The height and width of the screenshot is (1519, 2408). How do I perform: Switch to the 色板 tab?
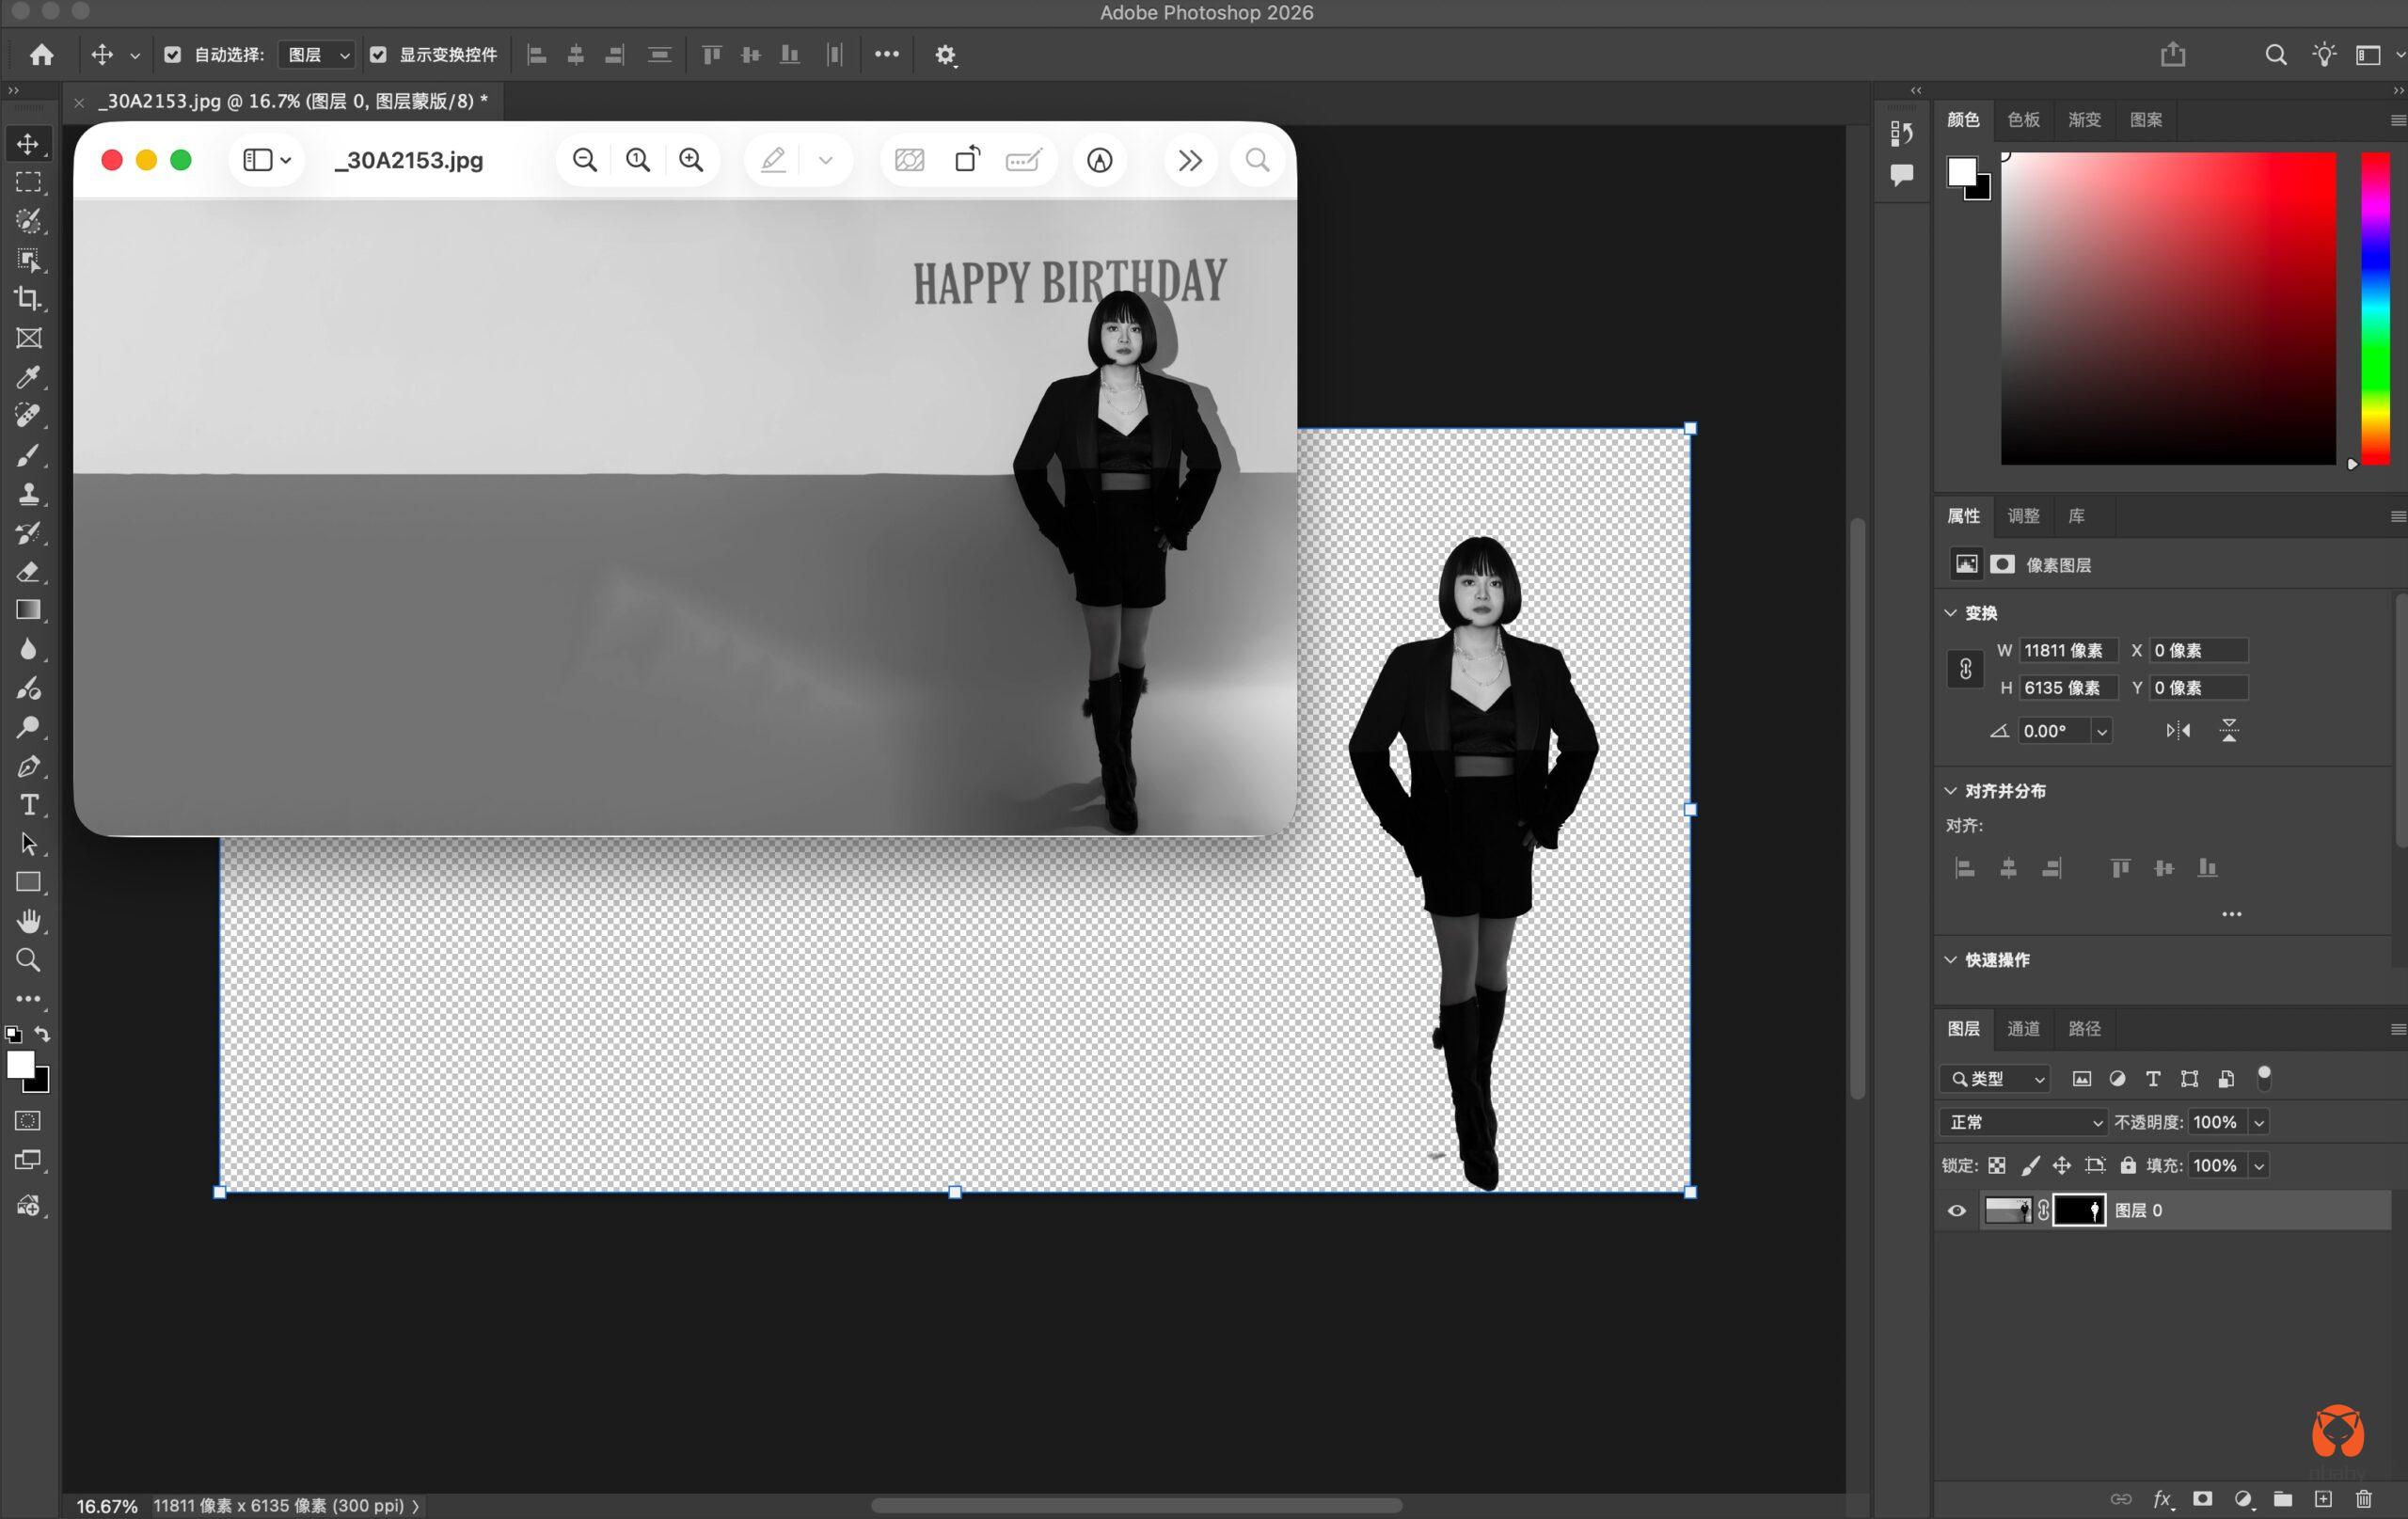pos(2023,120)
